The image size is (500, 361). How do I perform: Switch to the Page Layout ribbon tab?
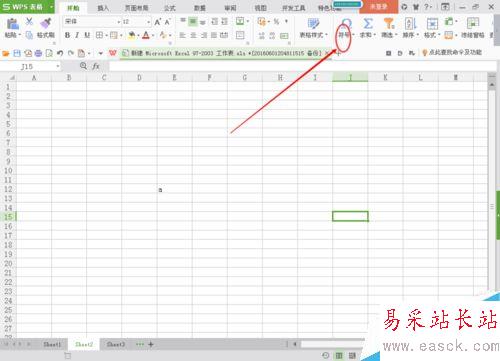(136, 8)
